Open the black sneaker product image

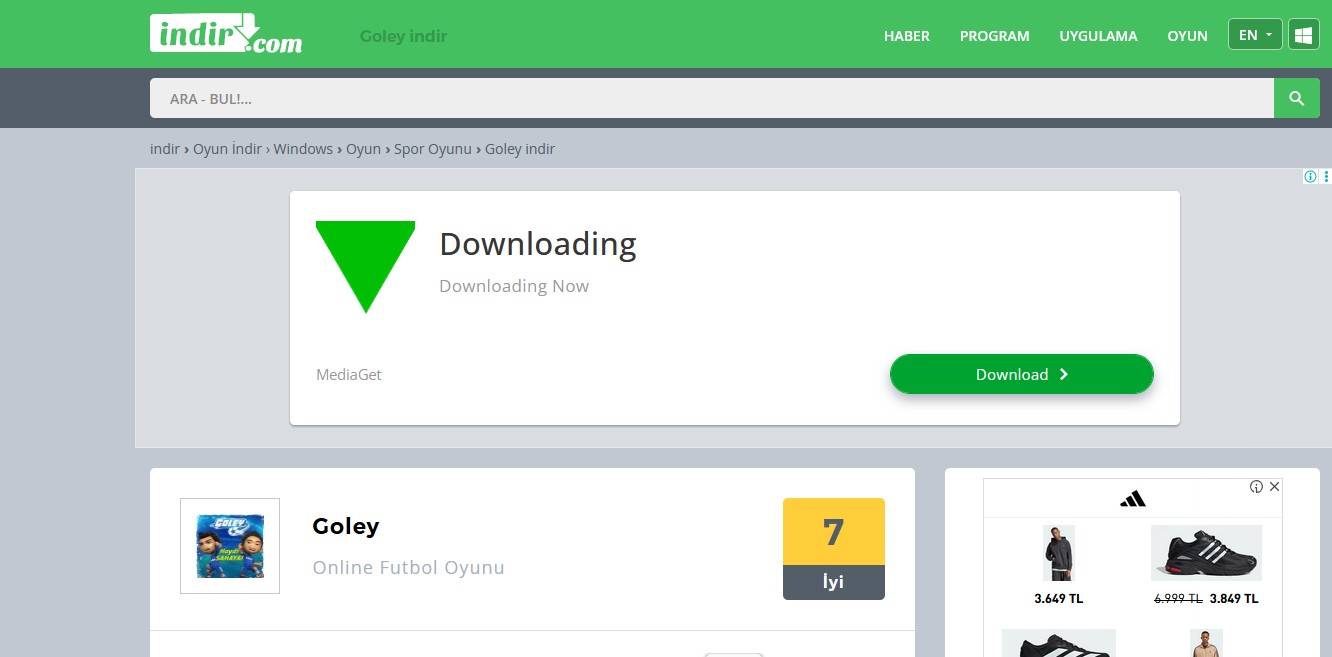[1206, 553]
